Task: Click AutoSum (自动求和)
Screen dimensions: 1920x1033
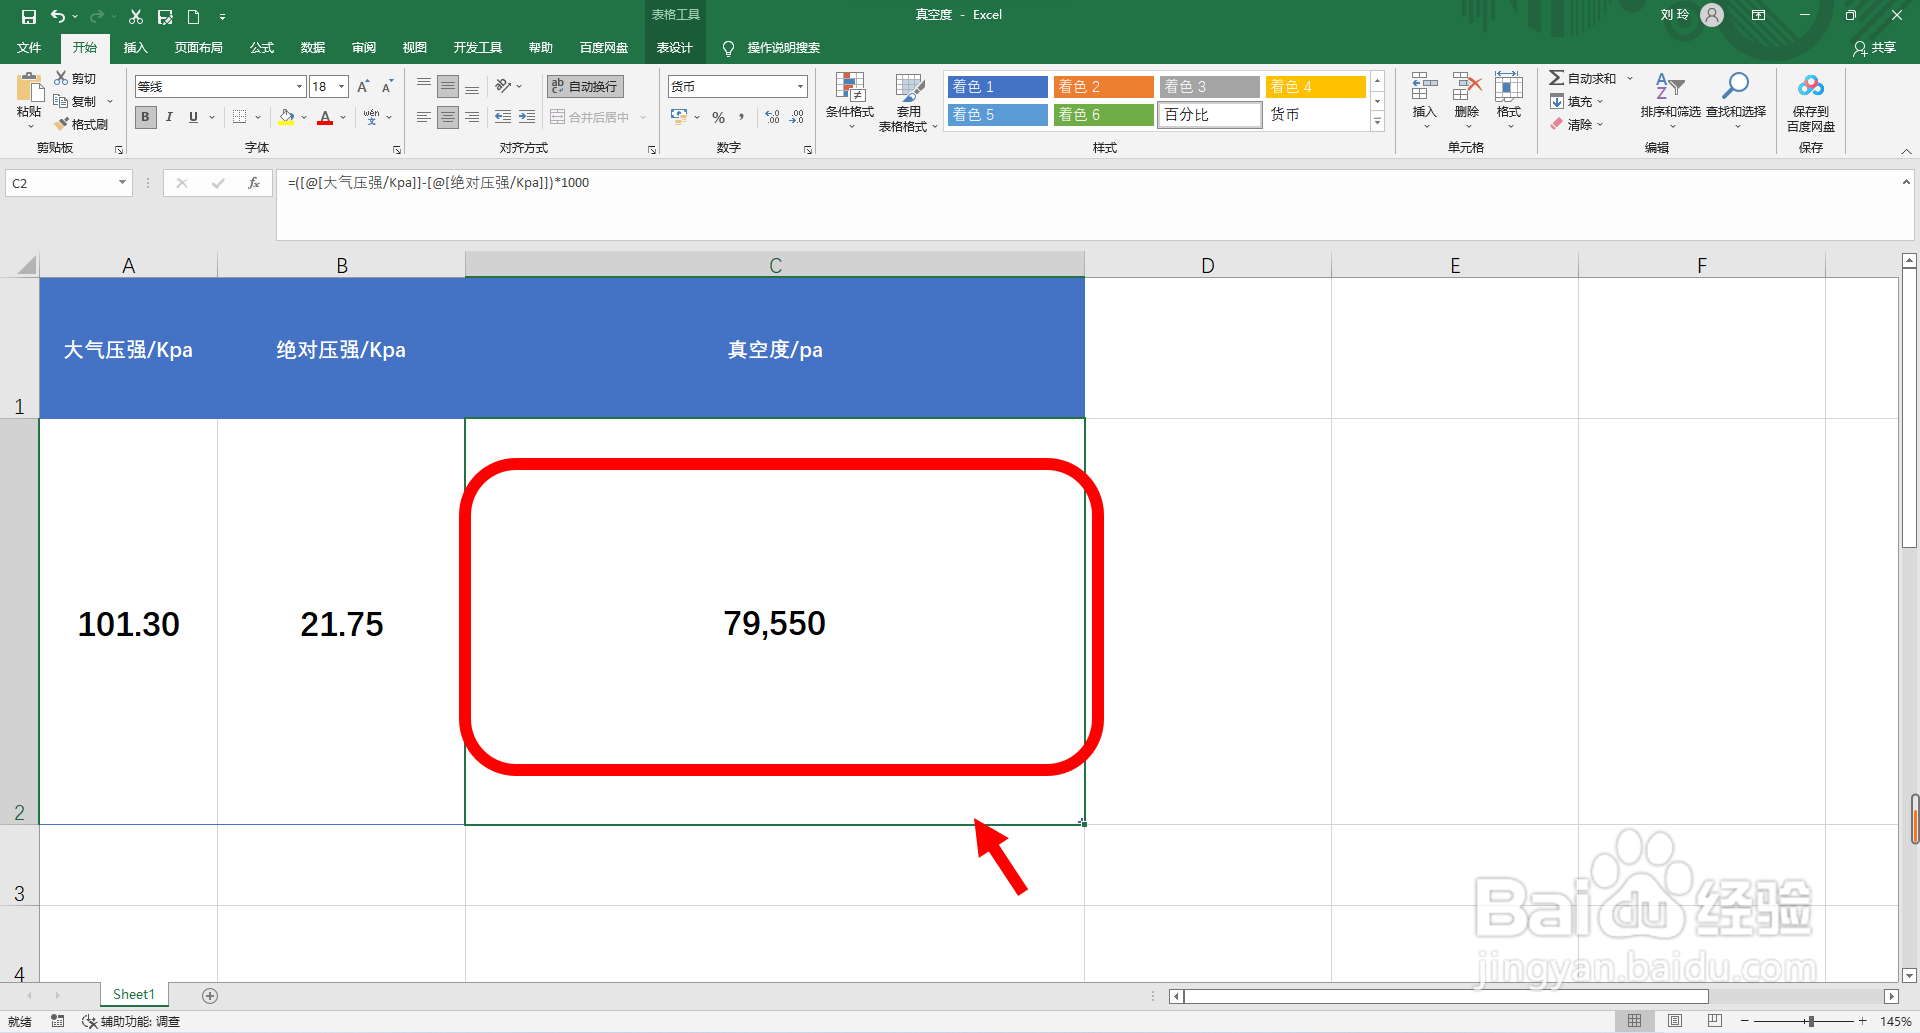Action: (x=1583, y=78)
